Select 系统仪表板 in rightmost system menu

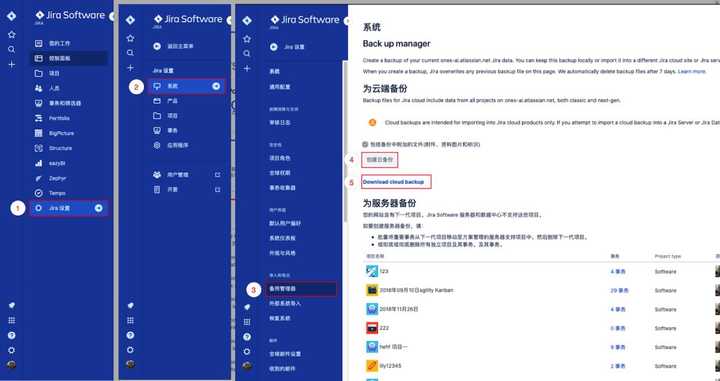(x=282, y=238)
